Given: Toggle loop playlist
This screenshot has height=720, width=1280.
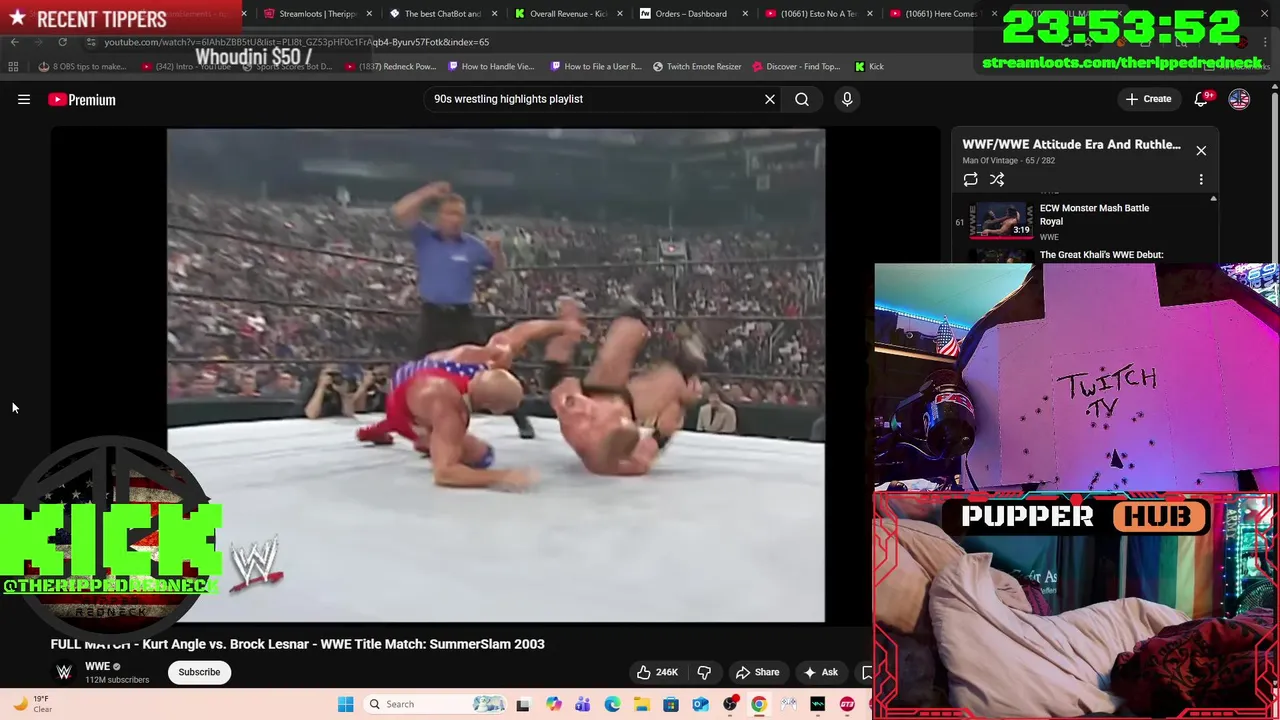Looking at the screenshot, I should pyautogui.click(x=970, y=179).
